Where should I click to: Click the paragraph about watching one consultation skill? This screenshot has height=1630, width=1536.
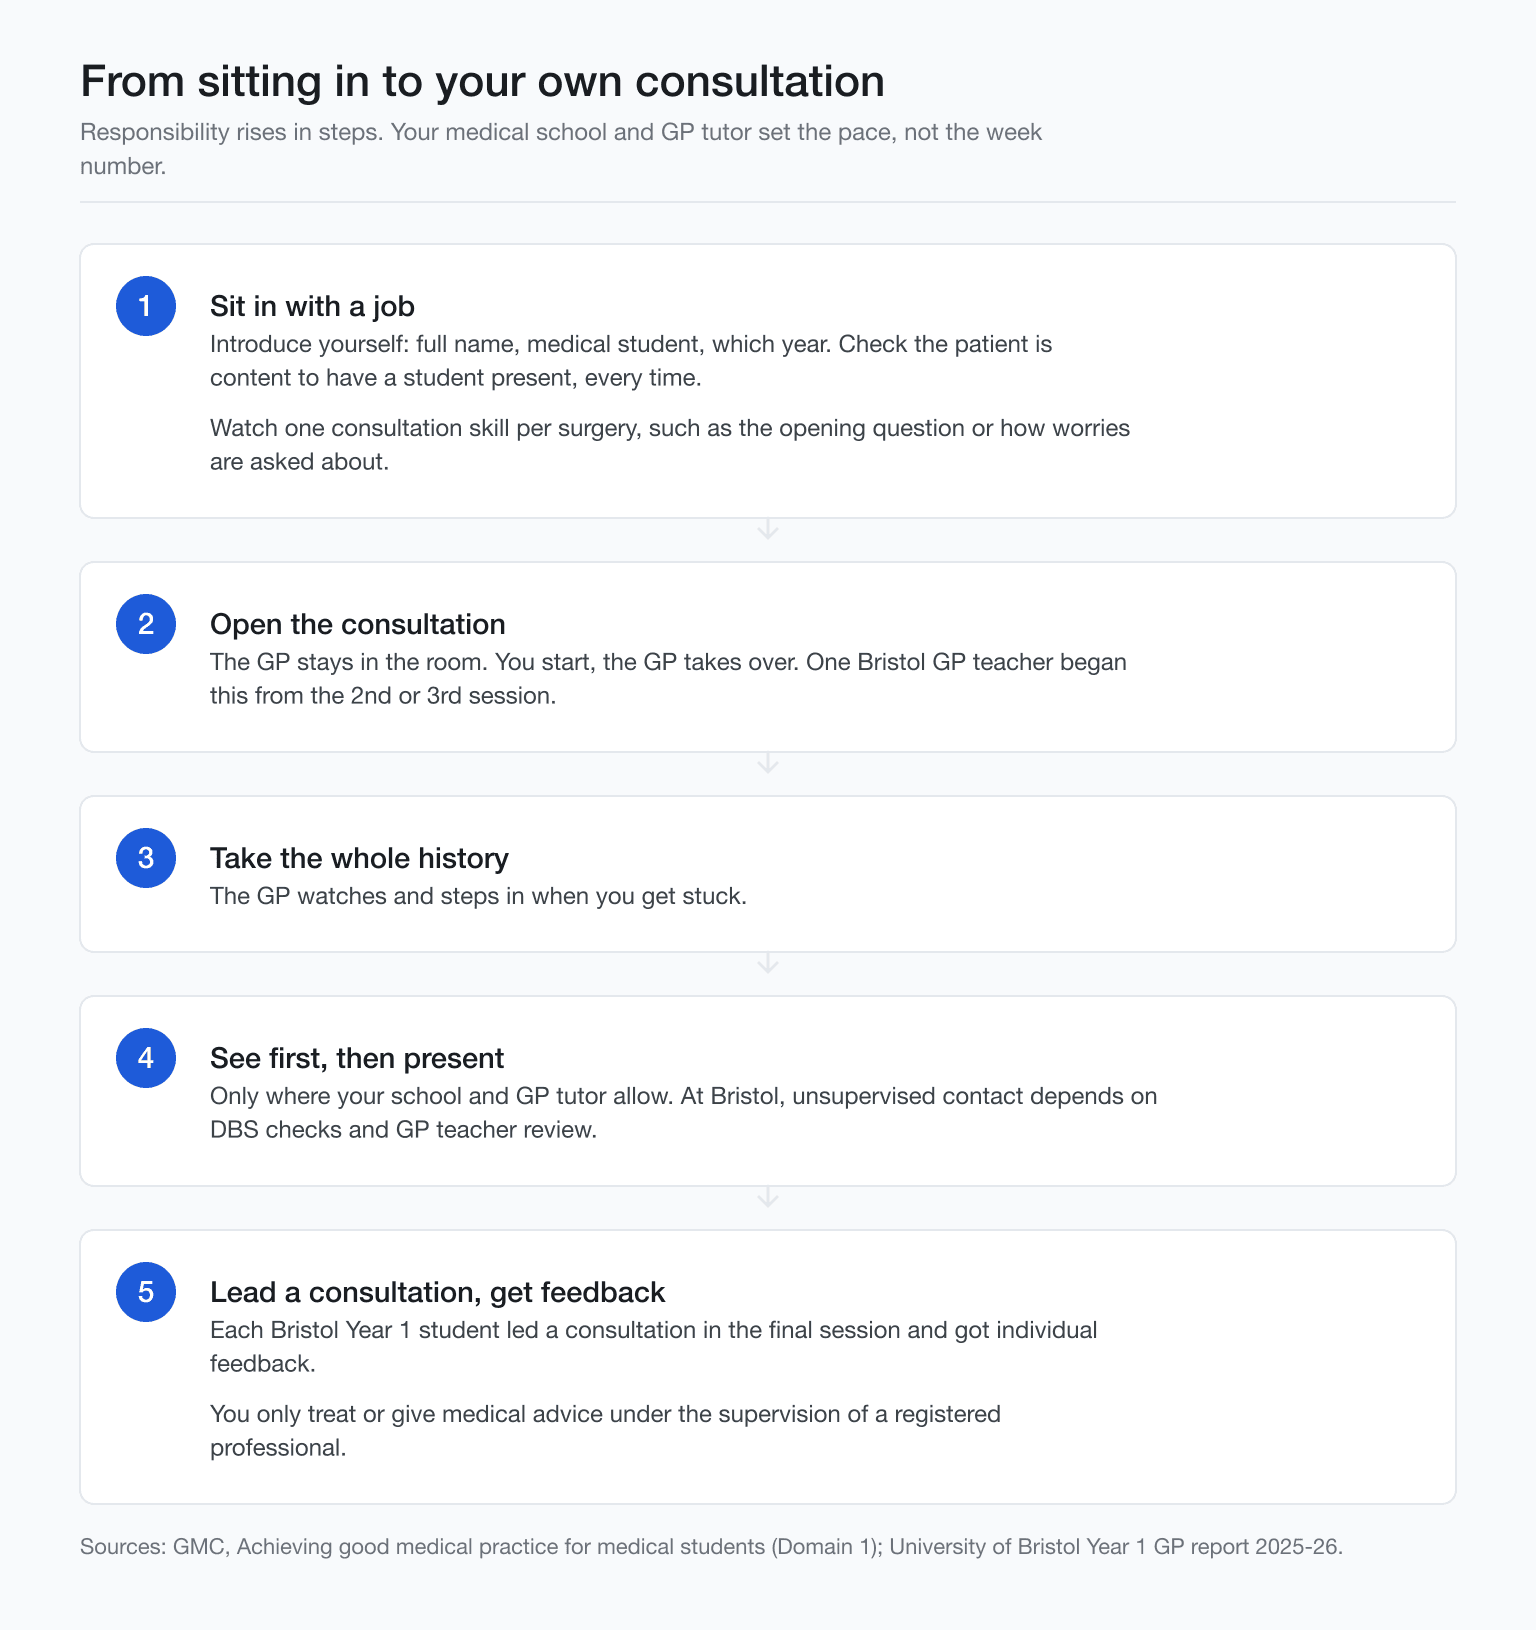pyautogui.click(x=670, y=445)
